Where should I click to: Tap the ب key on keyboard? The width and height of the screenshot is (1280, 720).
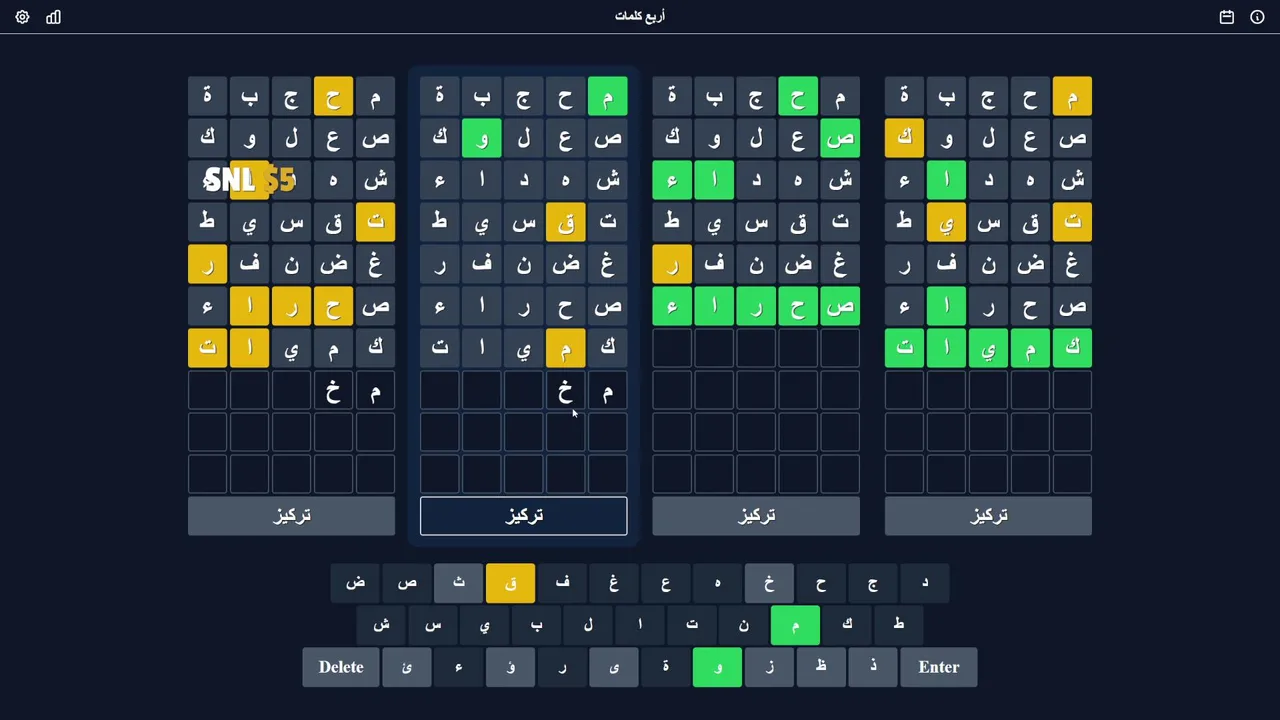tap(537, 625)
